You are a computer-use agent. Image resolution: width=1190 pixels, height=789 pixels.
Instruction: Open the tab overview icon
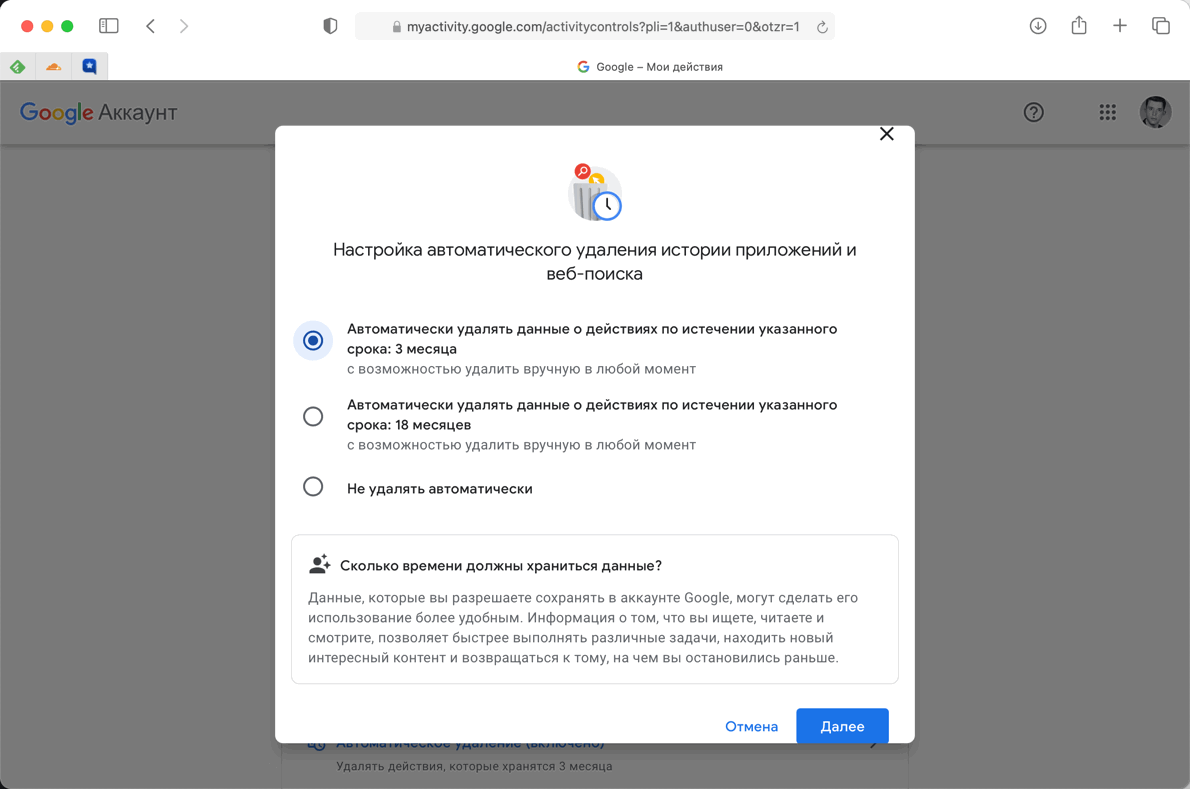click(x=1161, y=25)
